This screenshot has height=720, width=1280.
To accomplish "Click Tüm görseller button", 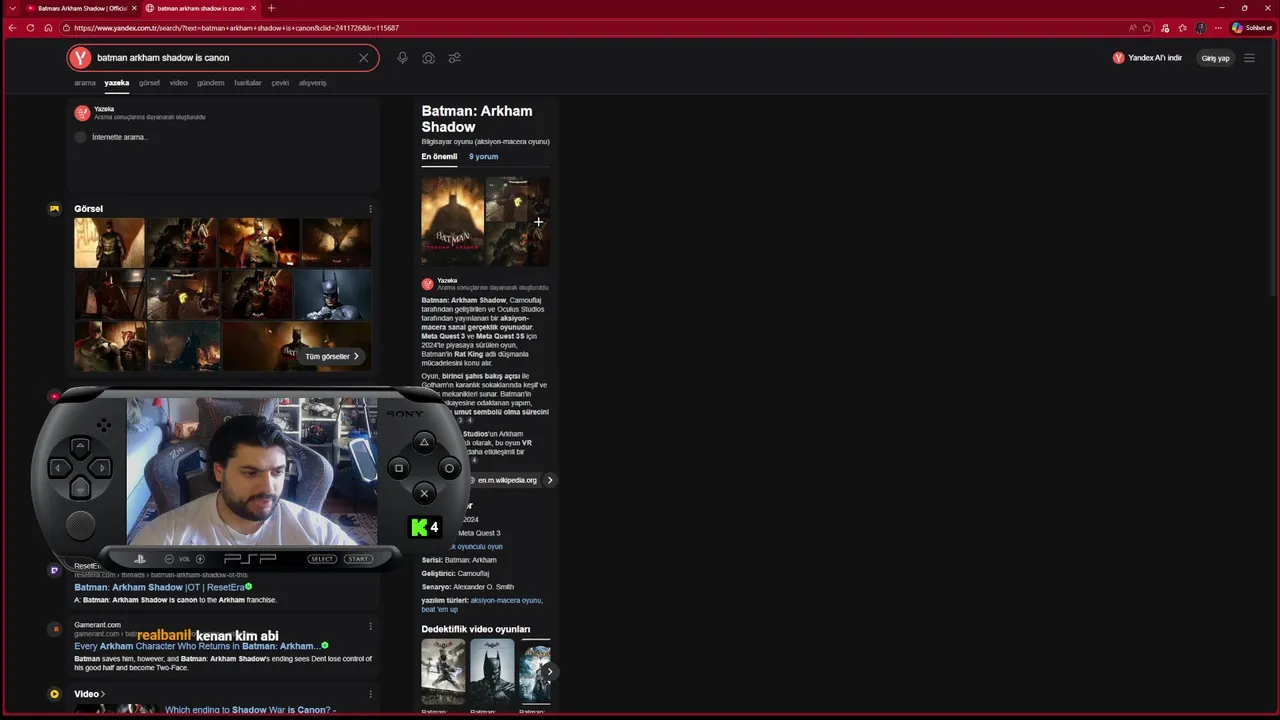I will coord(332,356).
